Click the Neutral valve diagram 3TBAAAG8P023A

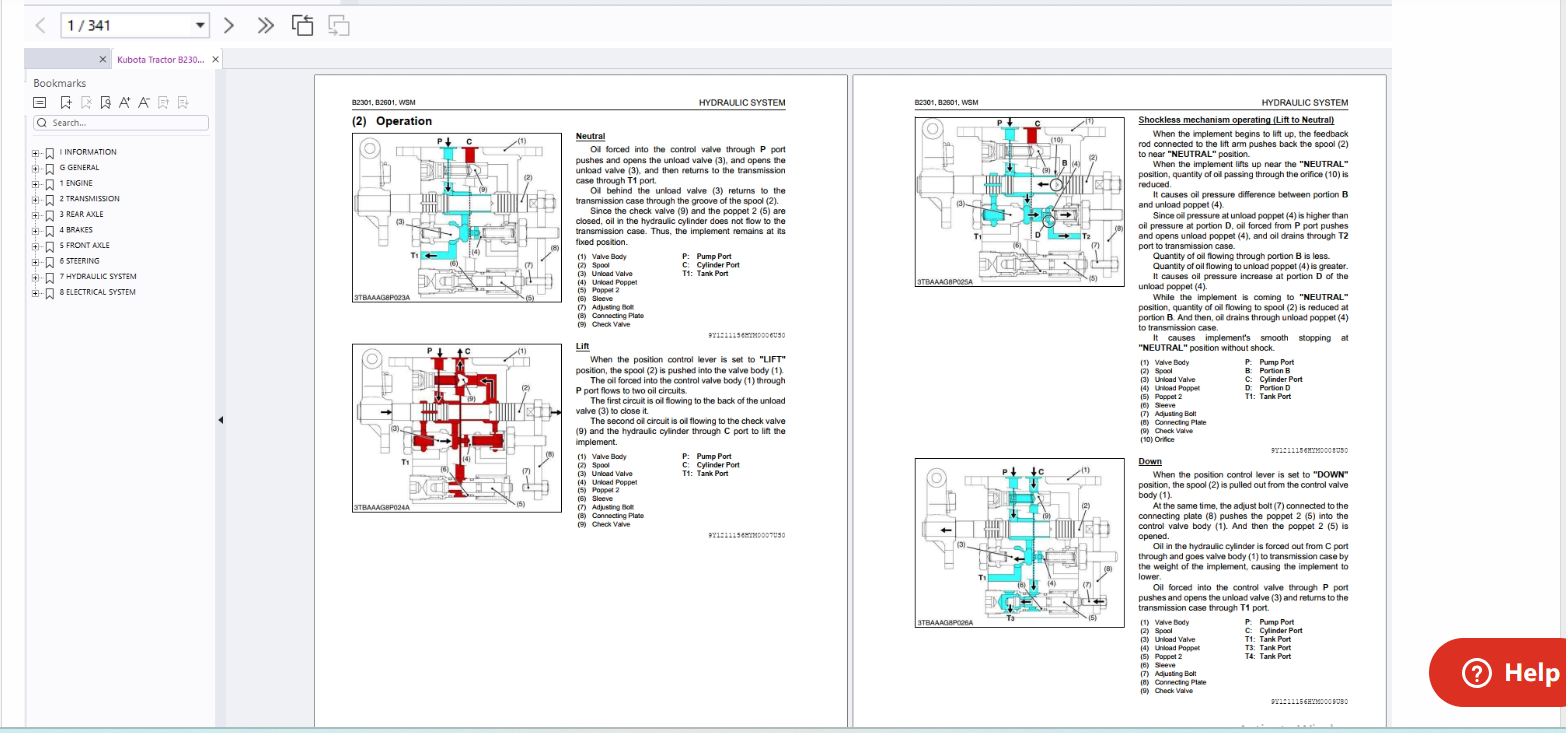point(456,217)
